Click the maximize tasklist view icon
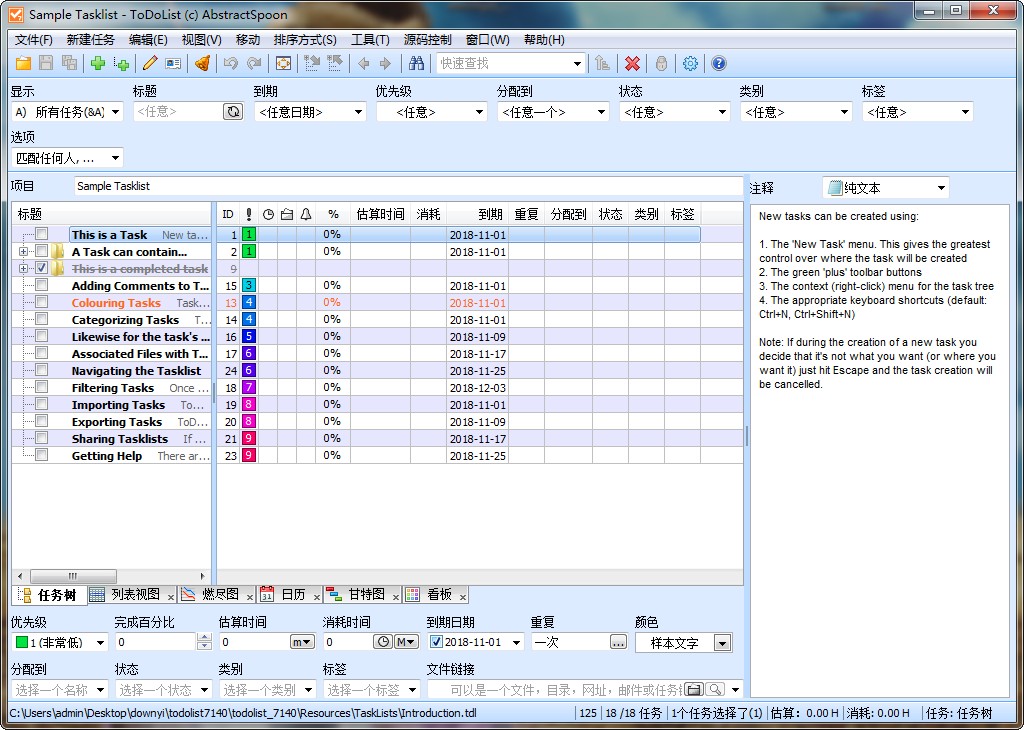 pos(283,63)
